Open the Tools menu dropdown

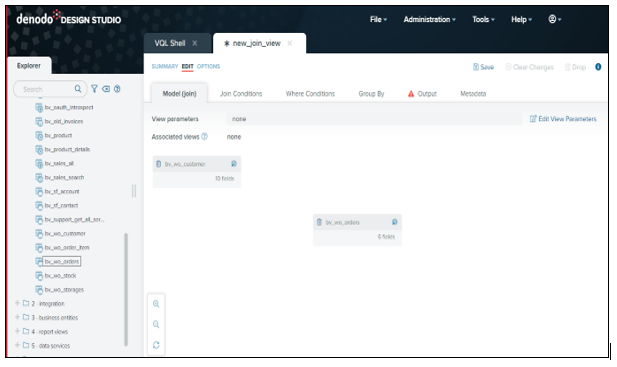[484, 19]
